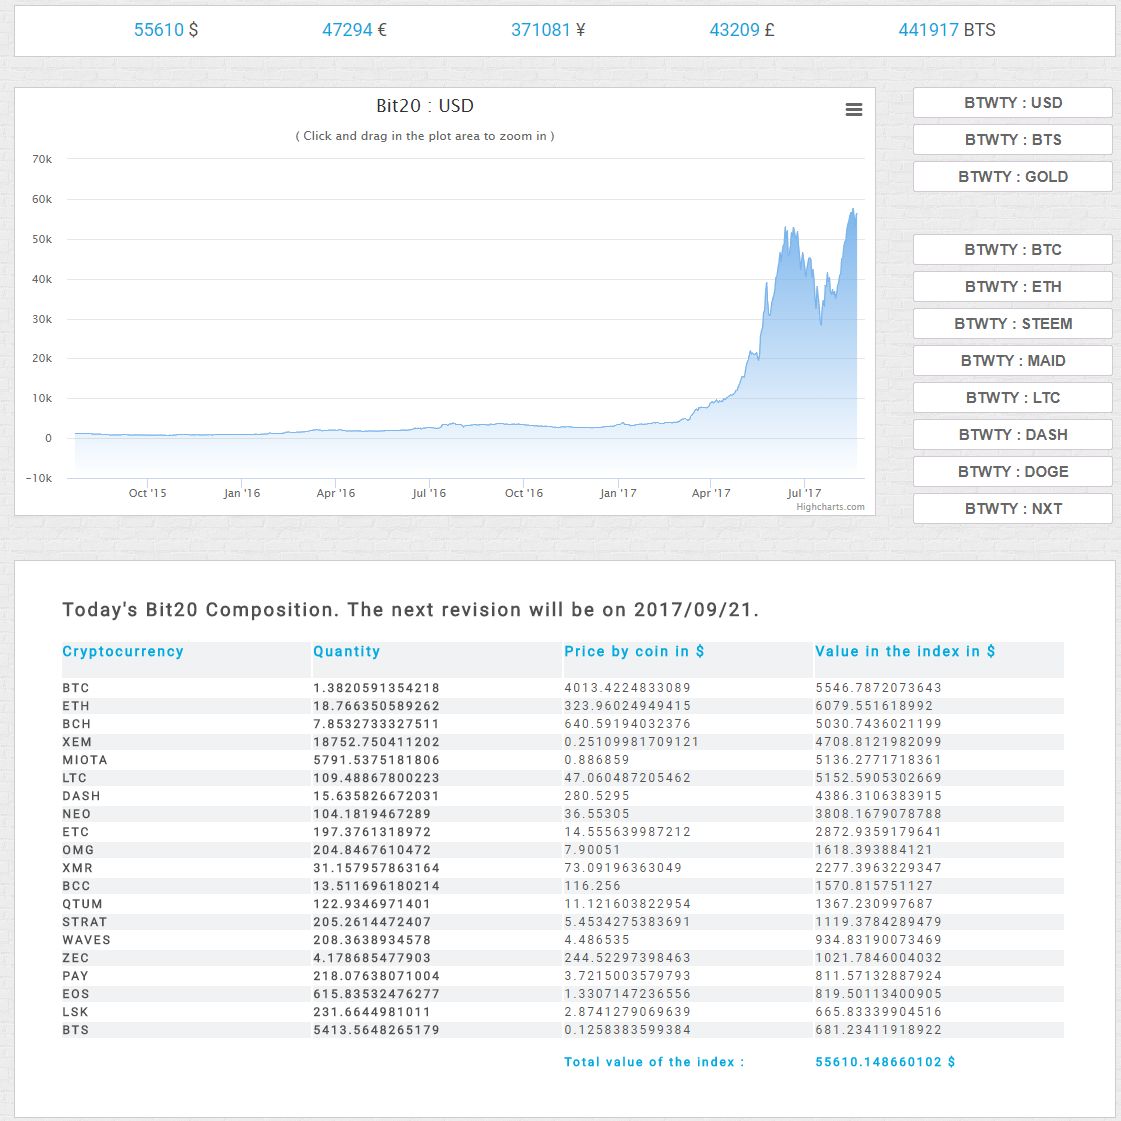Click EOS quantity 615.83532476277
The image size is (1121, 1121).
[376, 994]
